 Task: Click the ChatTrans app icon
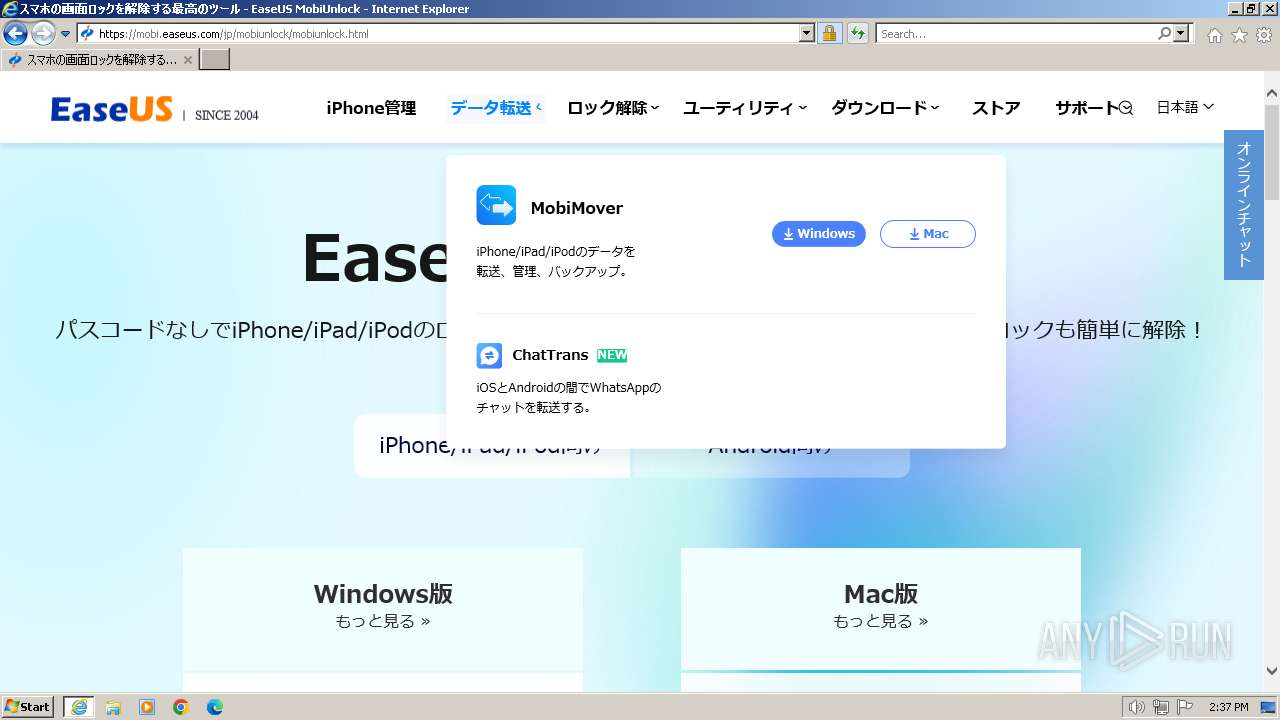[x=489, y=355]
